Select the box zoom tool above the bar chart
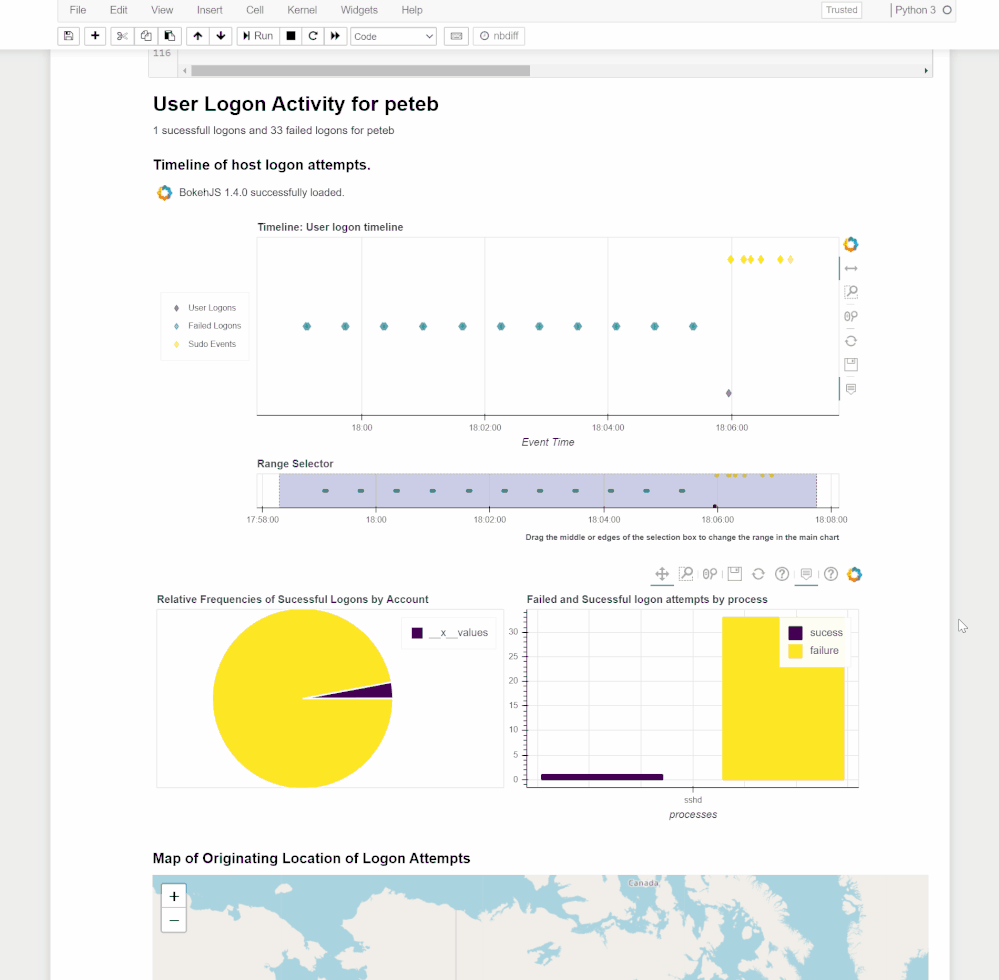Screen dimensions: 999x980 (686, 574)
